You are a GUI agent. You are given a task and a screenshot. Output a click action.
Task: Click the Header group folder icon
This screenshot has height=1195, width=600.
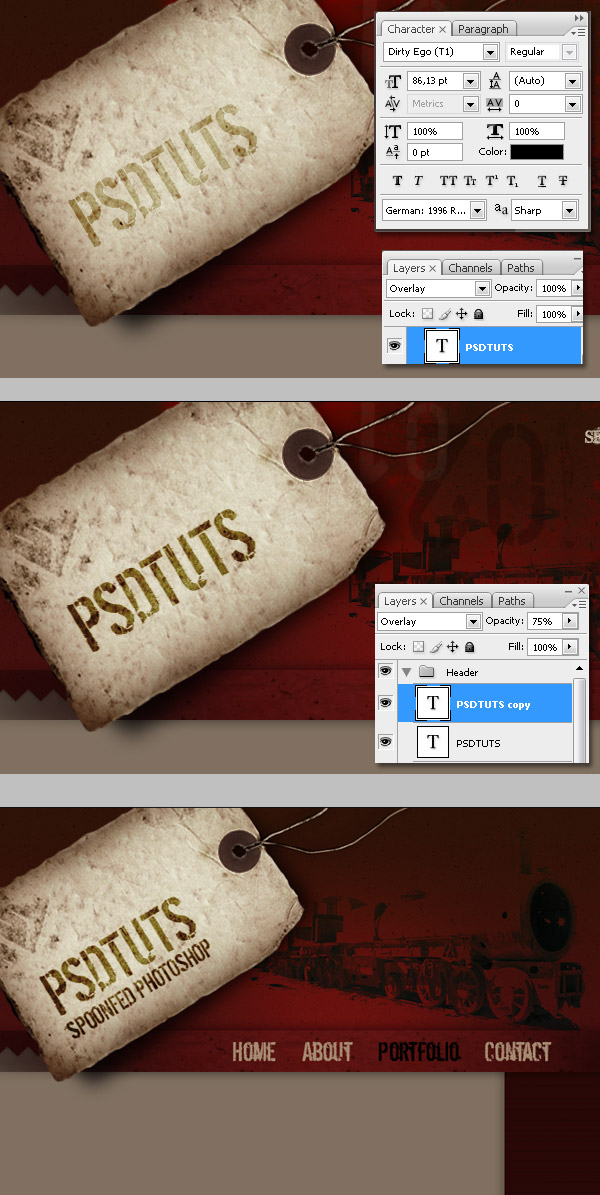coord(427,671)
